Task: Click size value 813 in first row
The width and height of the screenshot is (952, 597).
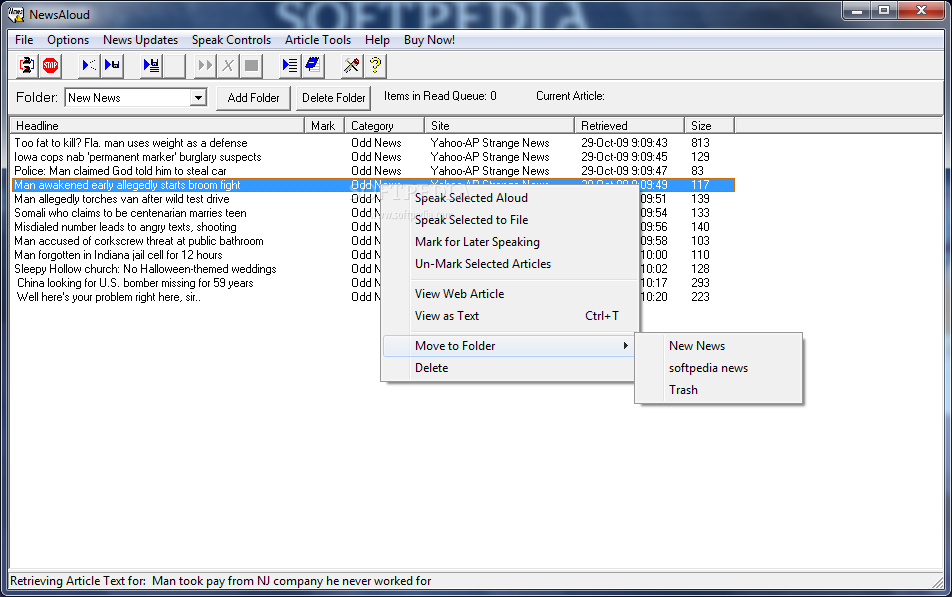Action: click(700, 143)
